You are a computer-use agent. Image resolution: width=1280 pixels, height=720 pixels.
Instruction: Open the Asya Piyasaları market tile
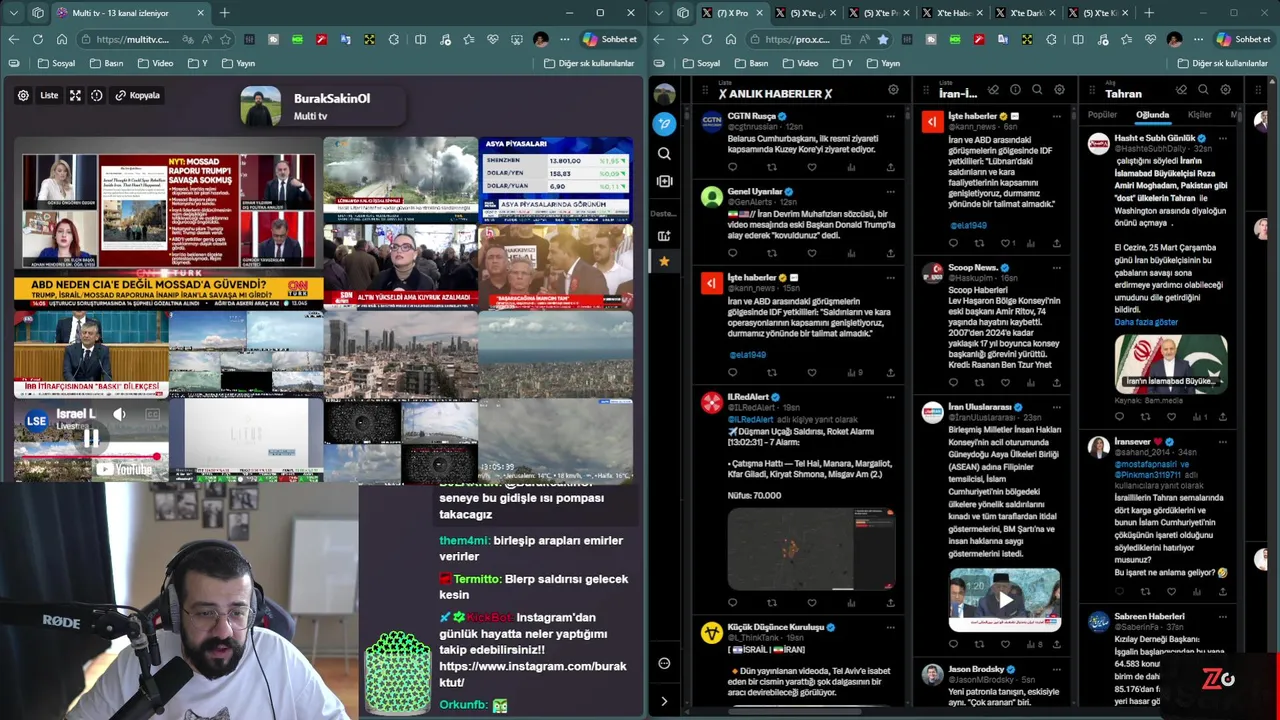coord(556,179)
